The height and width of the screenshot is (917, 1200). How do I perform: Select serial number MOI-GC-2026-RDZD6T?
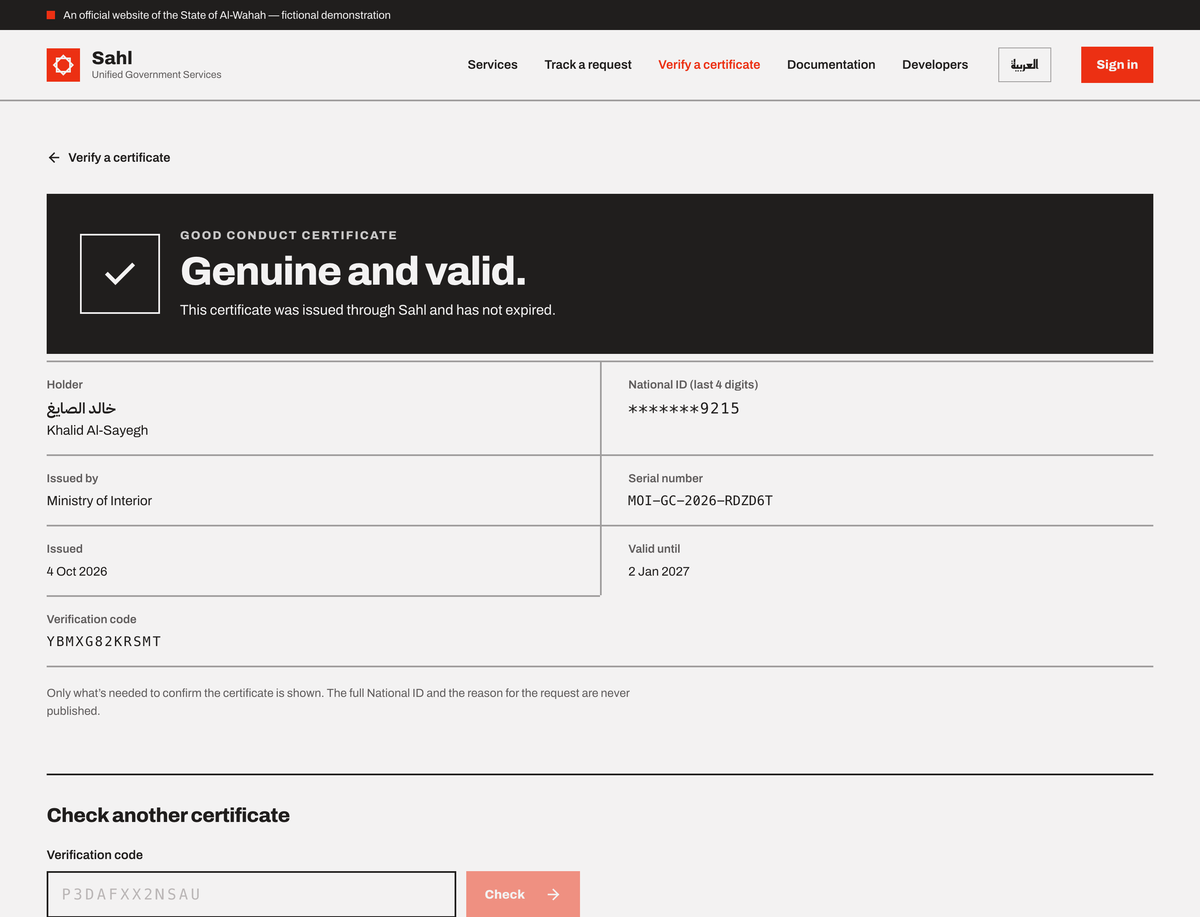[700, 501]
